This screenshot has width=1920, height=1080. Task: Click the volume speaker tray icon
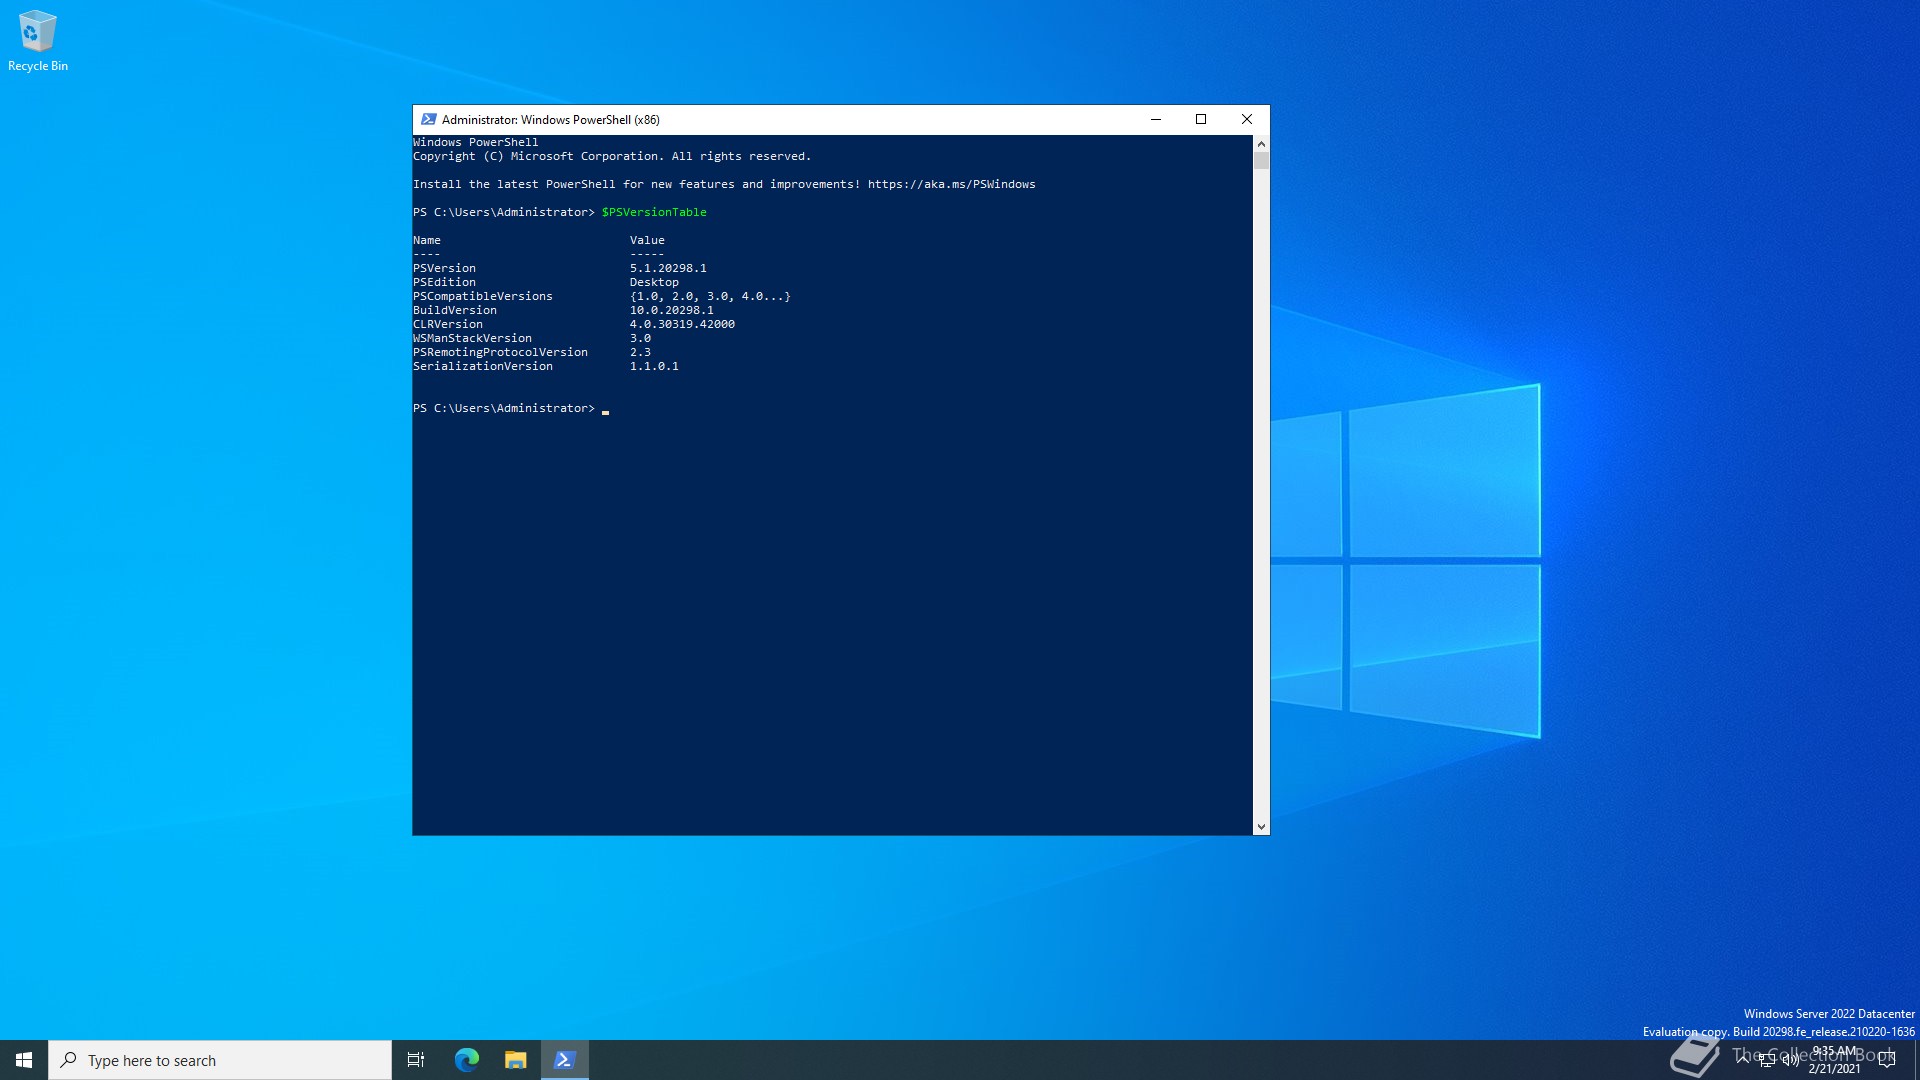(x=1791, y=1060)
